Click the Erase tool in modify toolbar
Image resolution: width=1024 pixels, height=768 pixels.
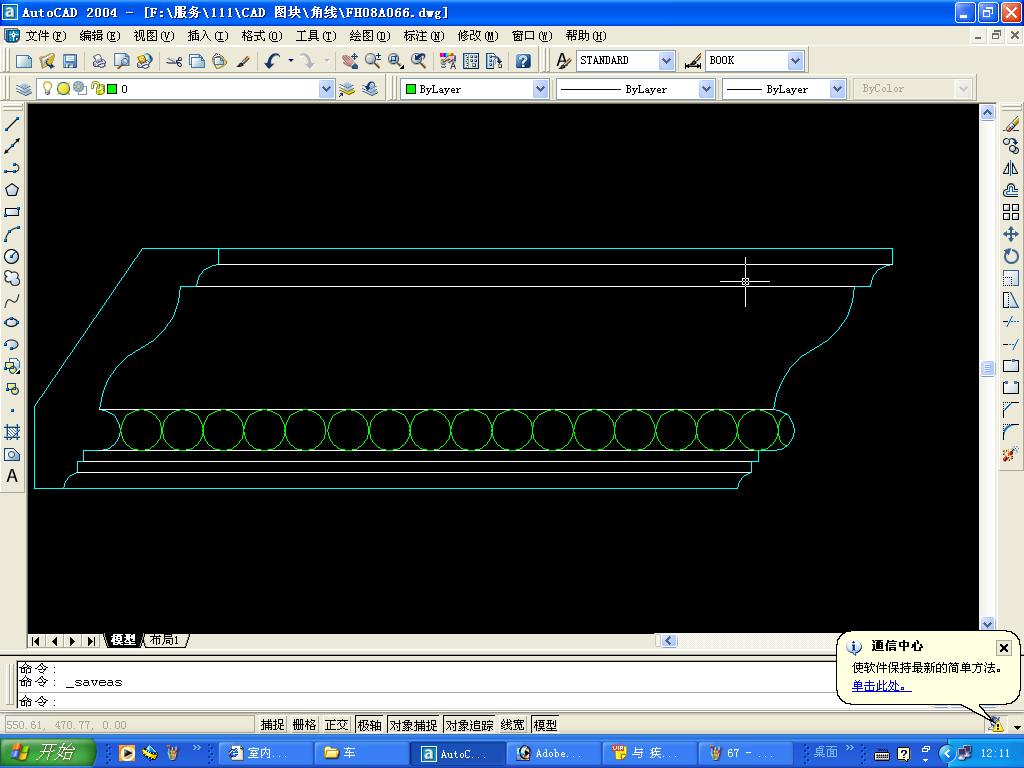point(1011,124)
